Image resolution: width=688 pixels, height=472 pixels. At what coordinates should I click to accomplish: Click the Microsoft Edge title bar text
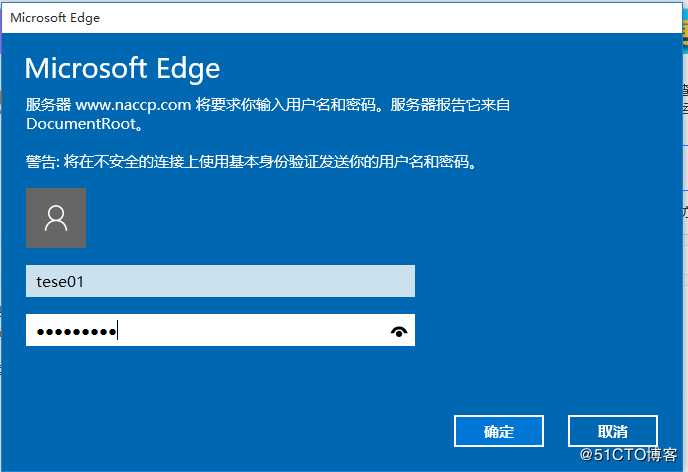[55, 18]
